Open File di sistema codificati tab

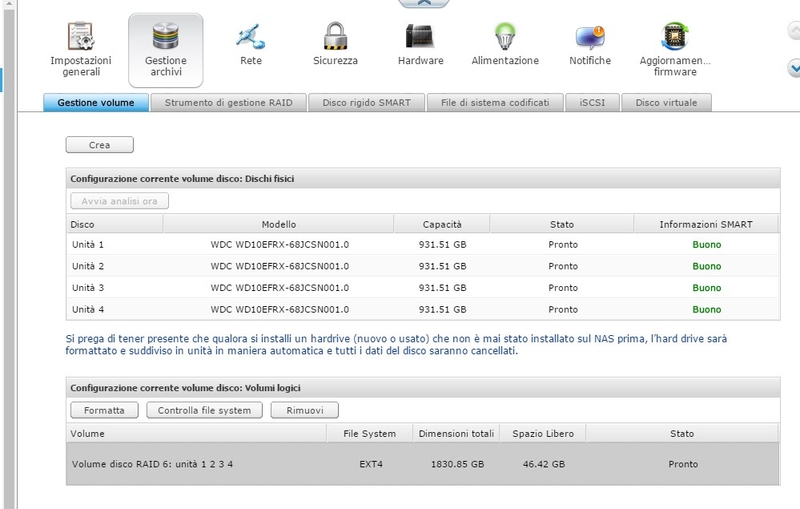(x=495, y=102)
